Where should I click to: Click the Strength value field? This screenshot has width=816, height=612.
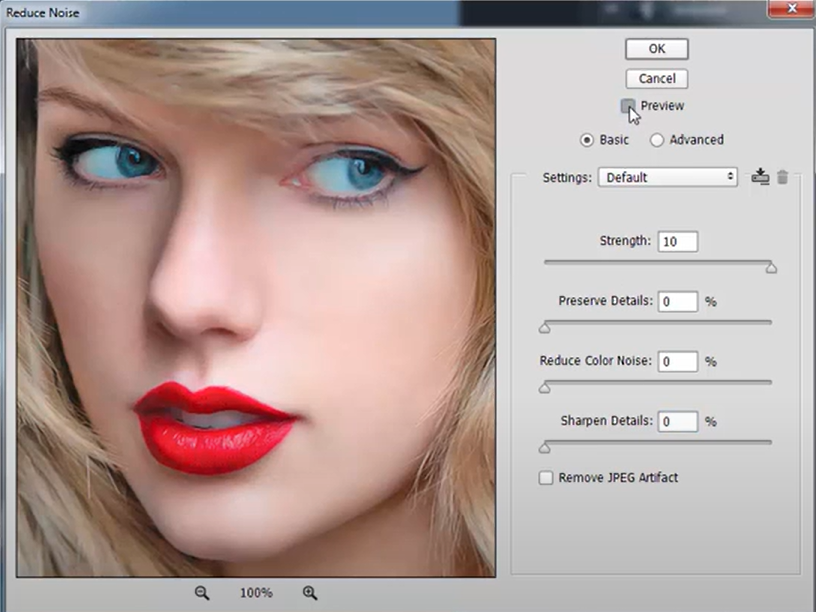pos(678,241)
